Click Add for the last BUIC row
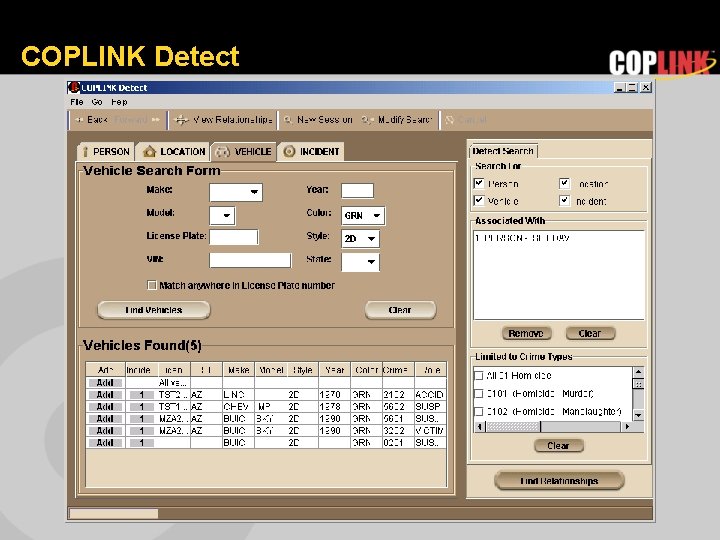This screenshot has width=720, height=540. (x=105, y=443)
